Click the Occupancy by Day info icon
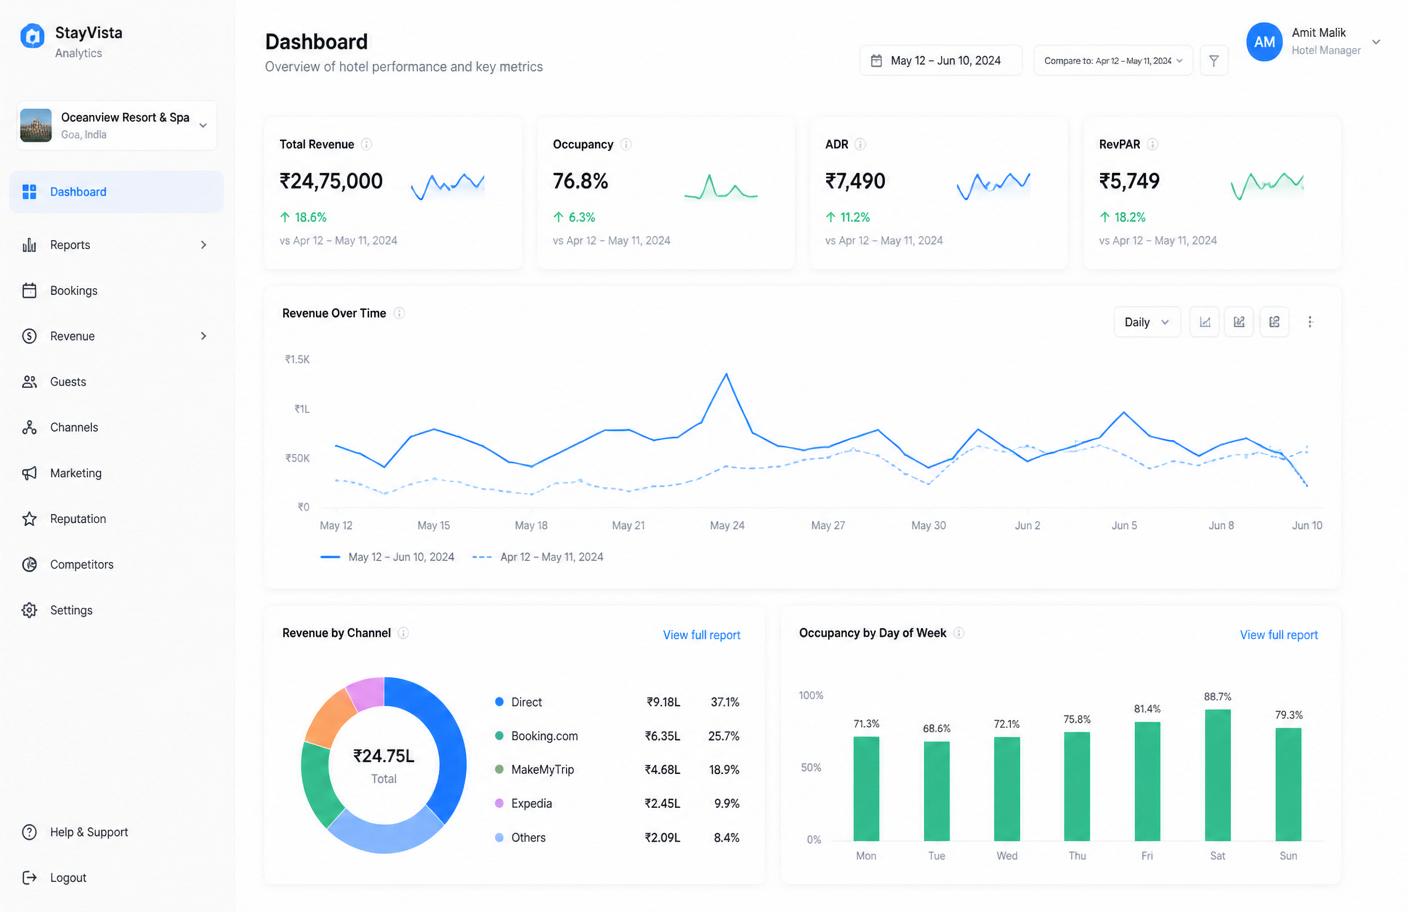Image resolution: width=1408 pixels, height=912 pixels. pyautogui.click(x=959, y=633)
